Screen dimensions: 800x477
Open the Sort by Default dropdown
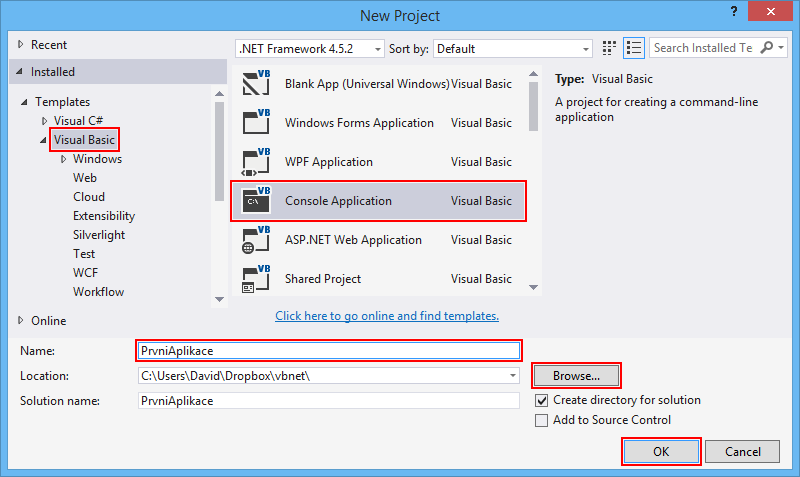[586, 49]
